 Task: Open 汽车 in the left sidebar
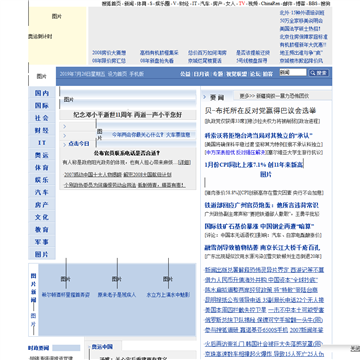42,192
